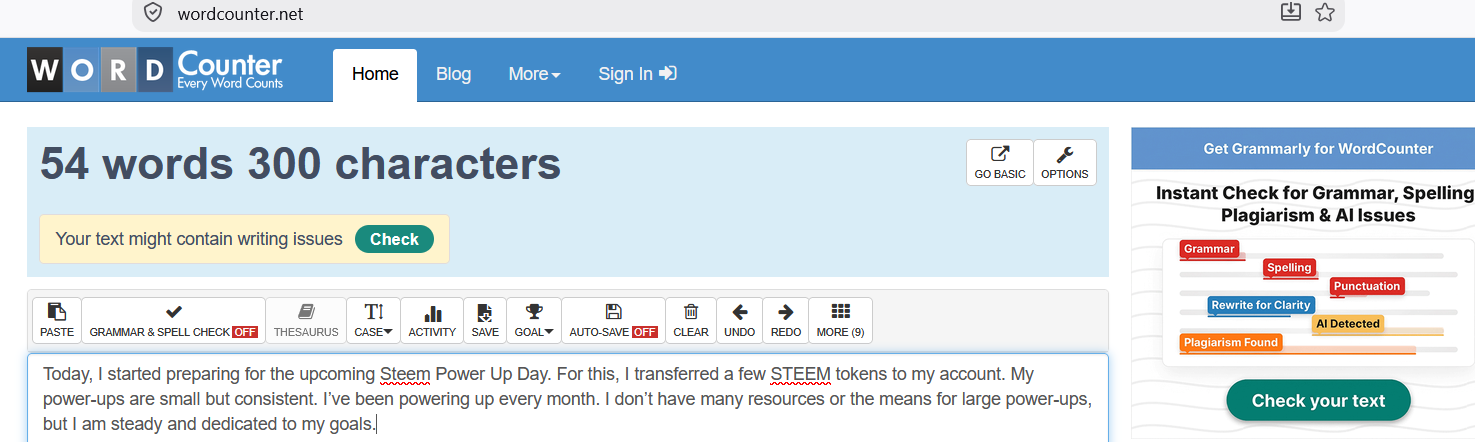Select the Home tab
The height and width of the screenshot is (442, 1475).
375,75
